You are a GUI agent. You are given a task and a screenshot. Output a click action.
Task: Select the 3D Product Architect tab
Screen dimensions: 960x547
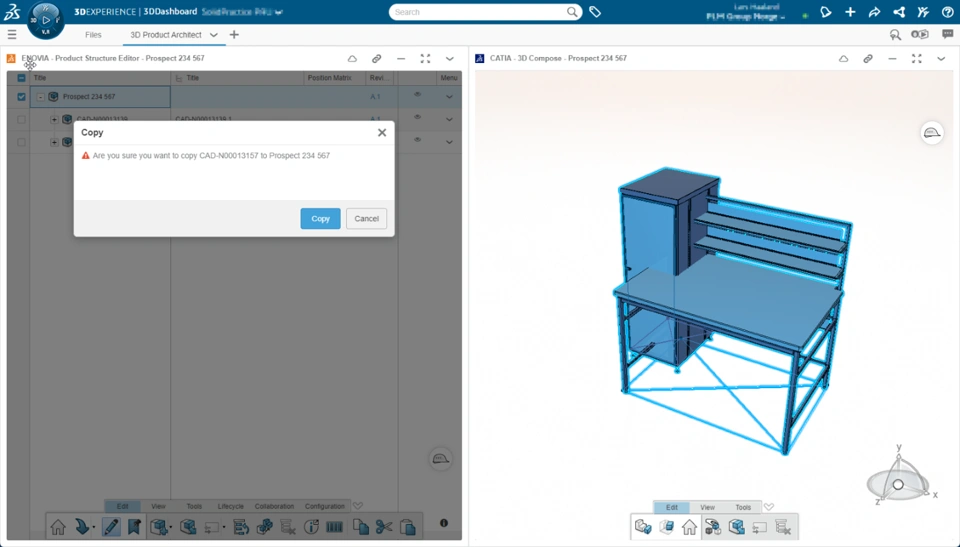coord(165,35)
